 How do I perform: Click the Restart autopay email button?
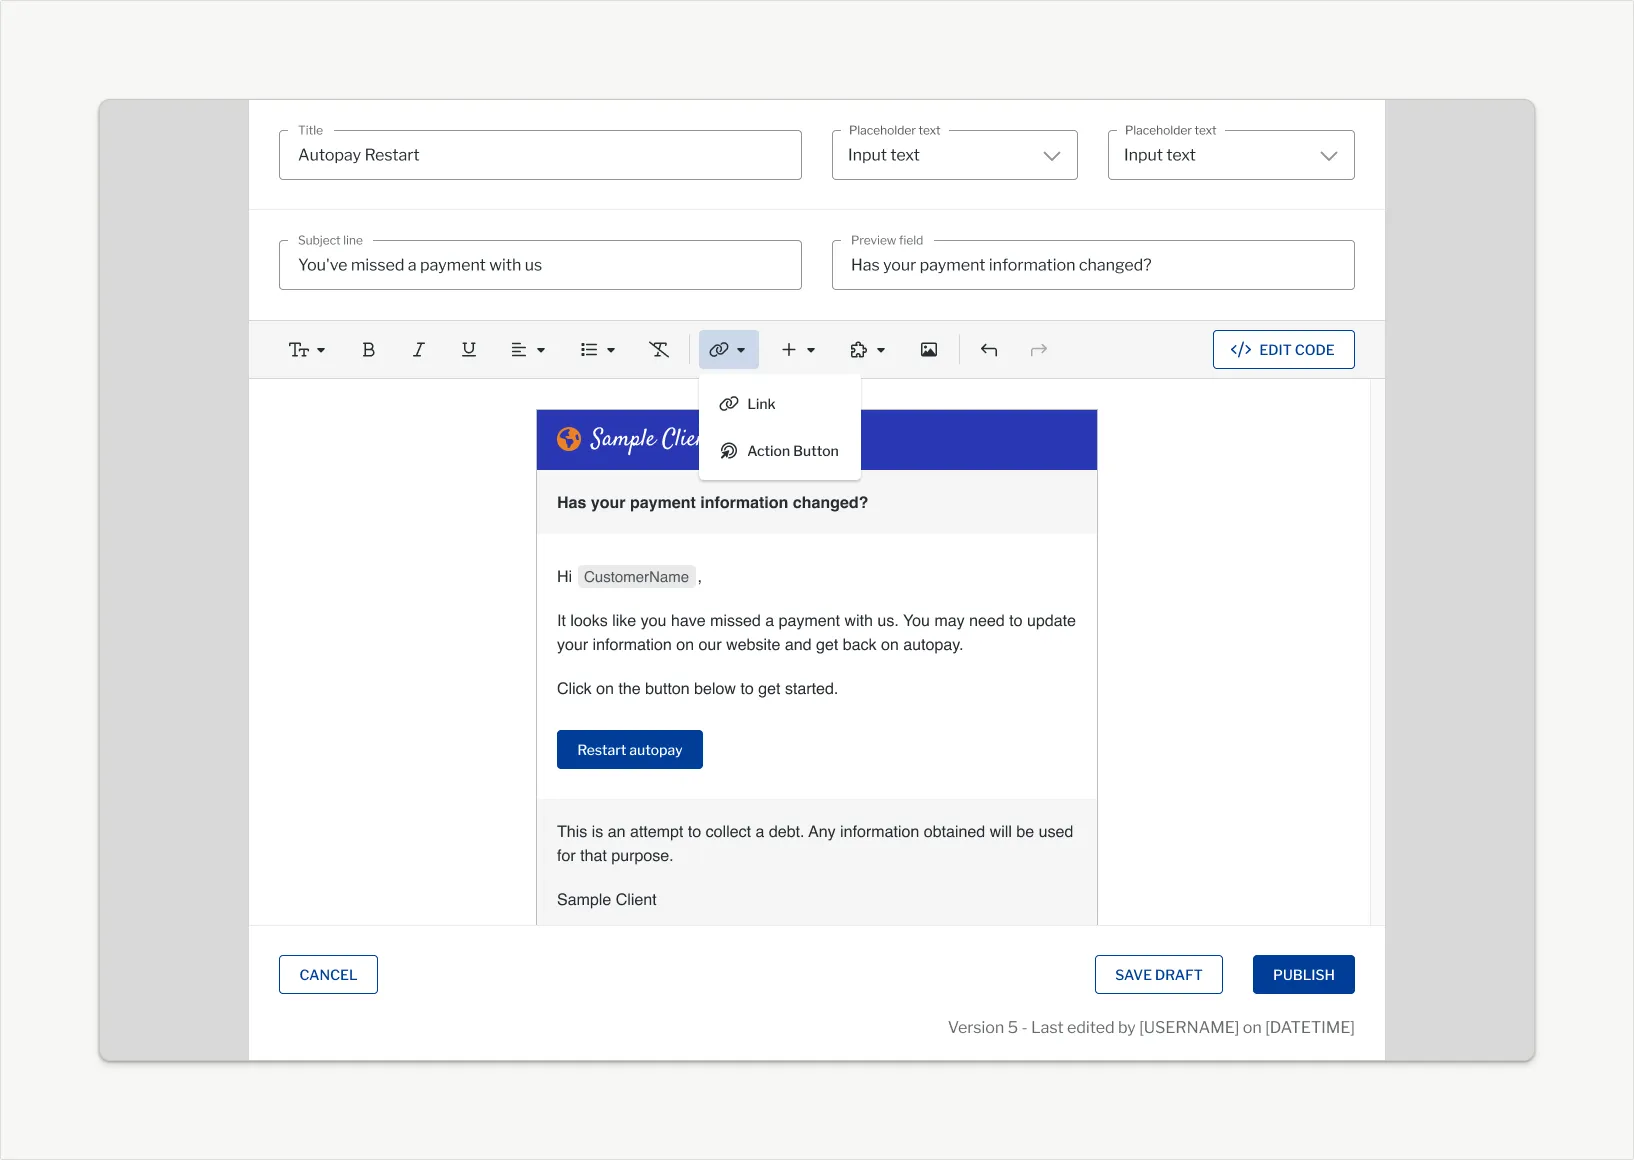629,750
